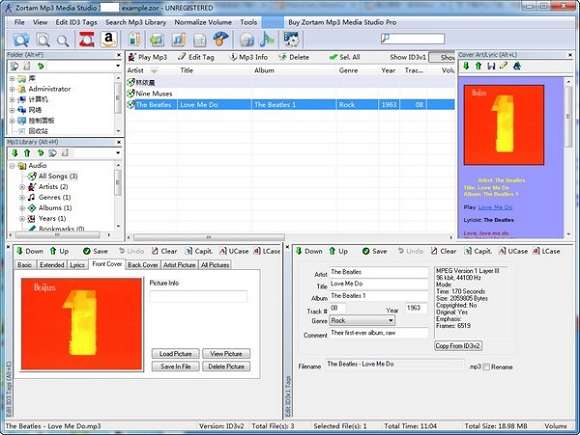Switch to the Lyrics tab

(x=77, y=265)
